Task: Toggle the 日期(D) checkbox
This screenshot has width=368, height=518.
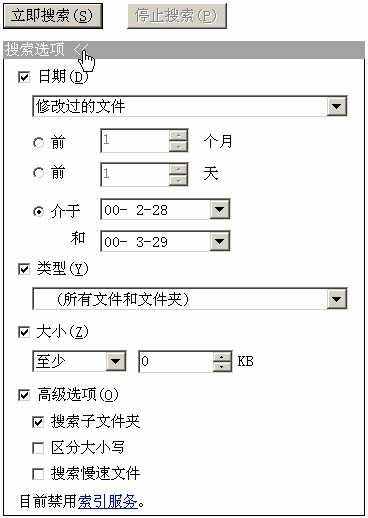Action: click(x=24, y=77)
